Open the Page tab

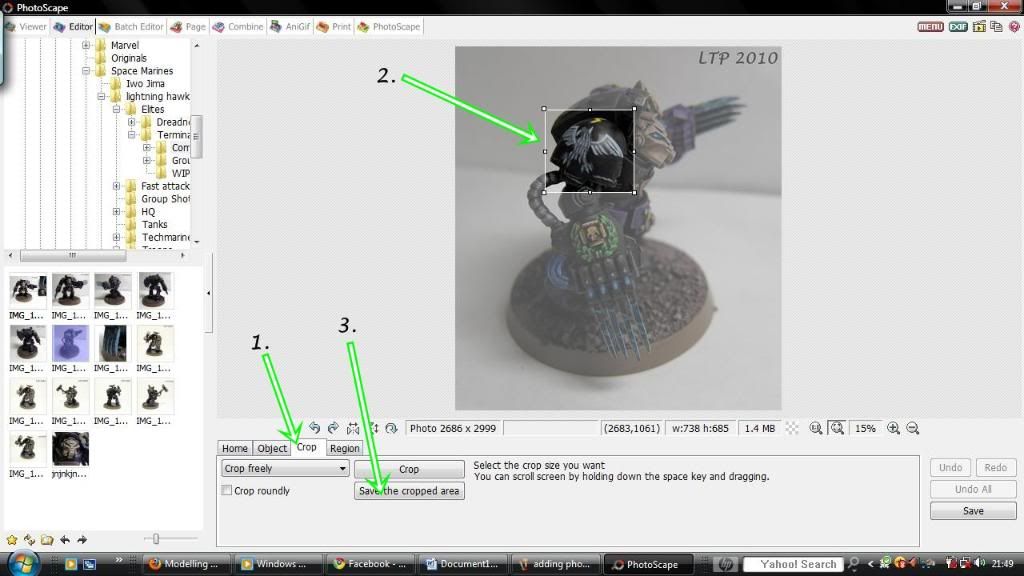[x=188, y=27]
